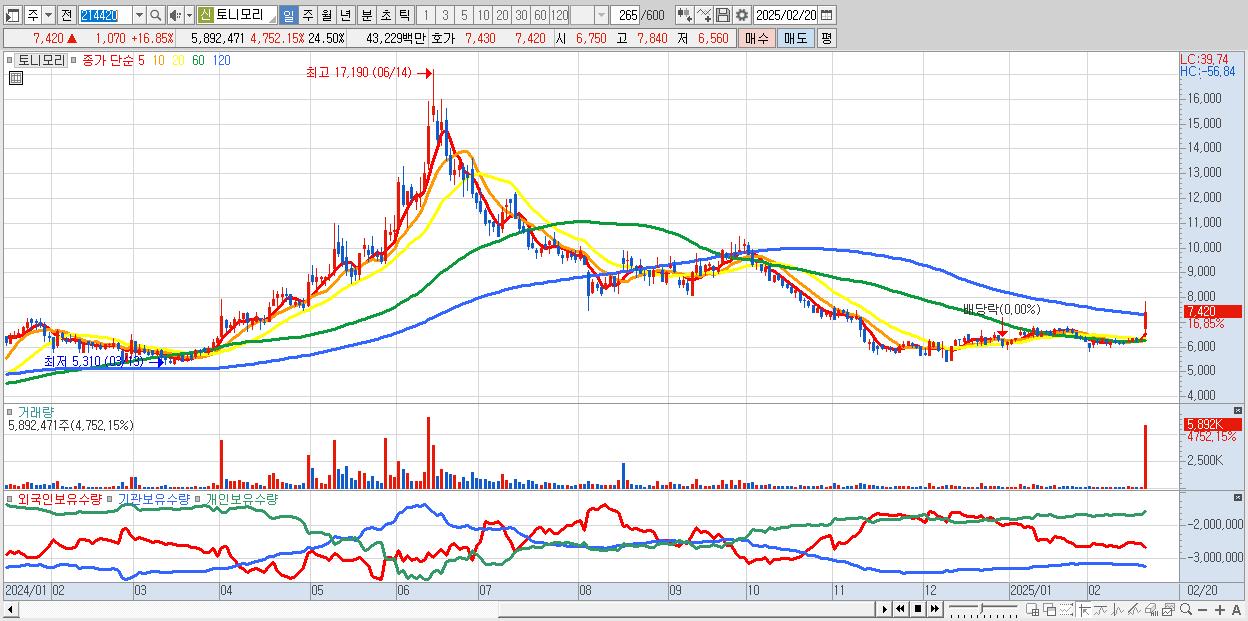
Task: Open the '주' market type dropdown arrow
Action: point(48,15)
